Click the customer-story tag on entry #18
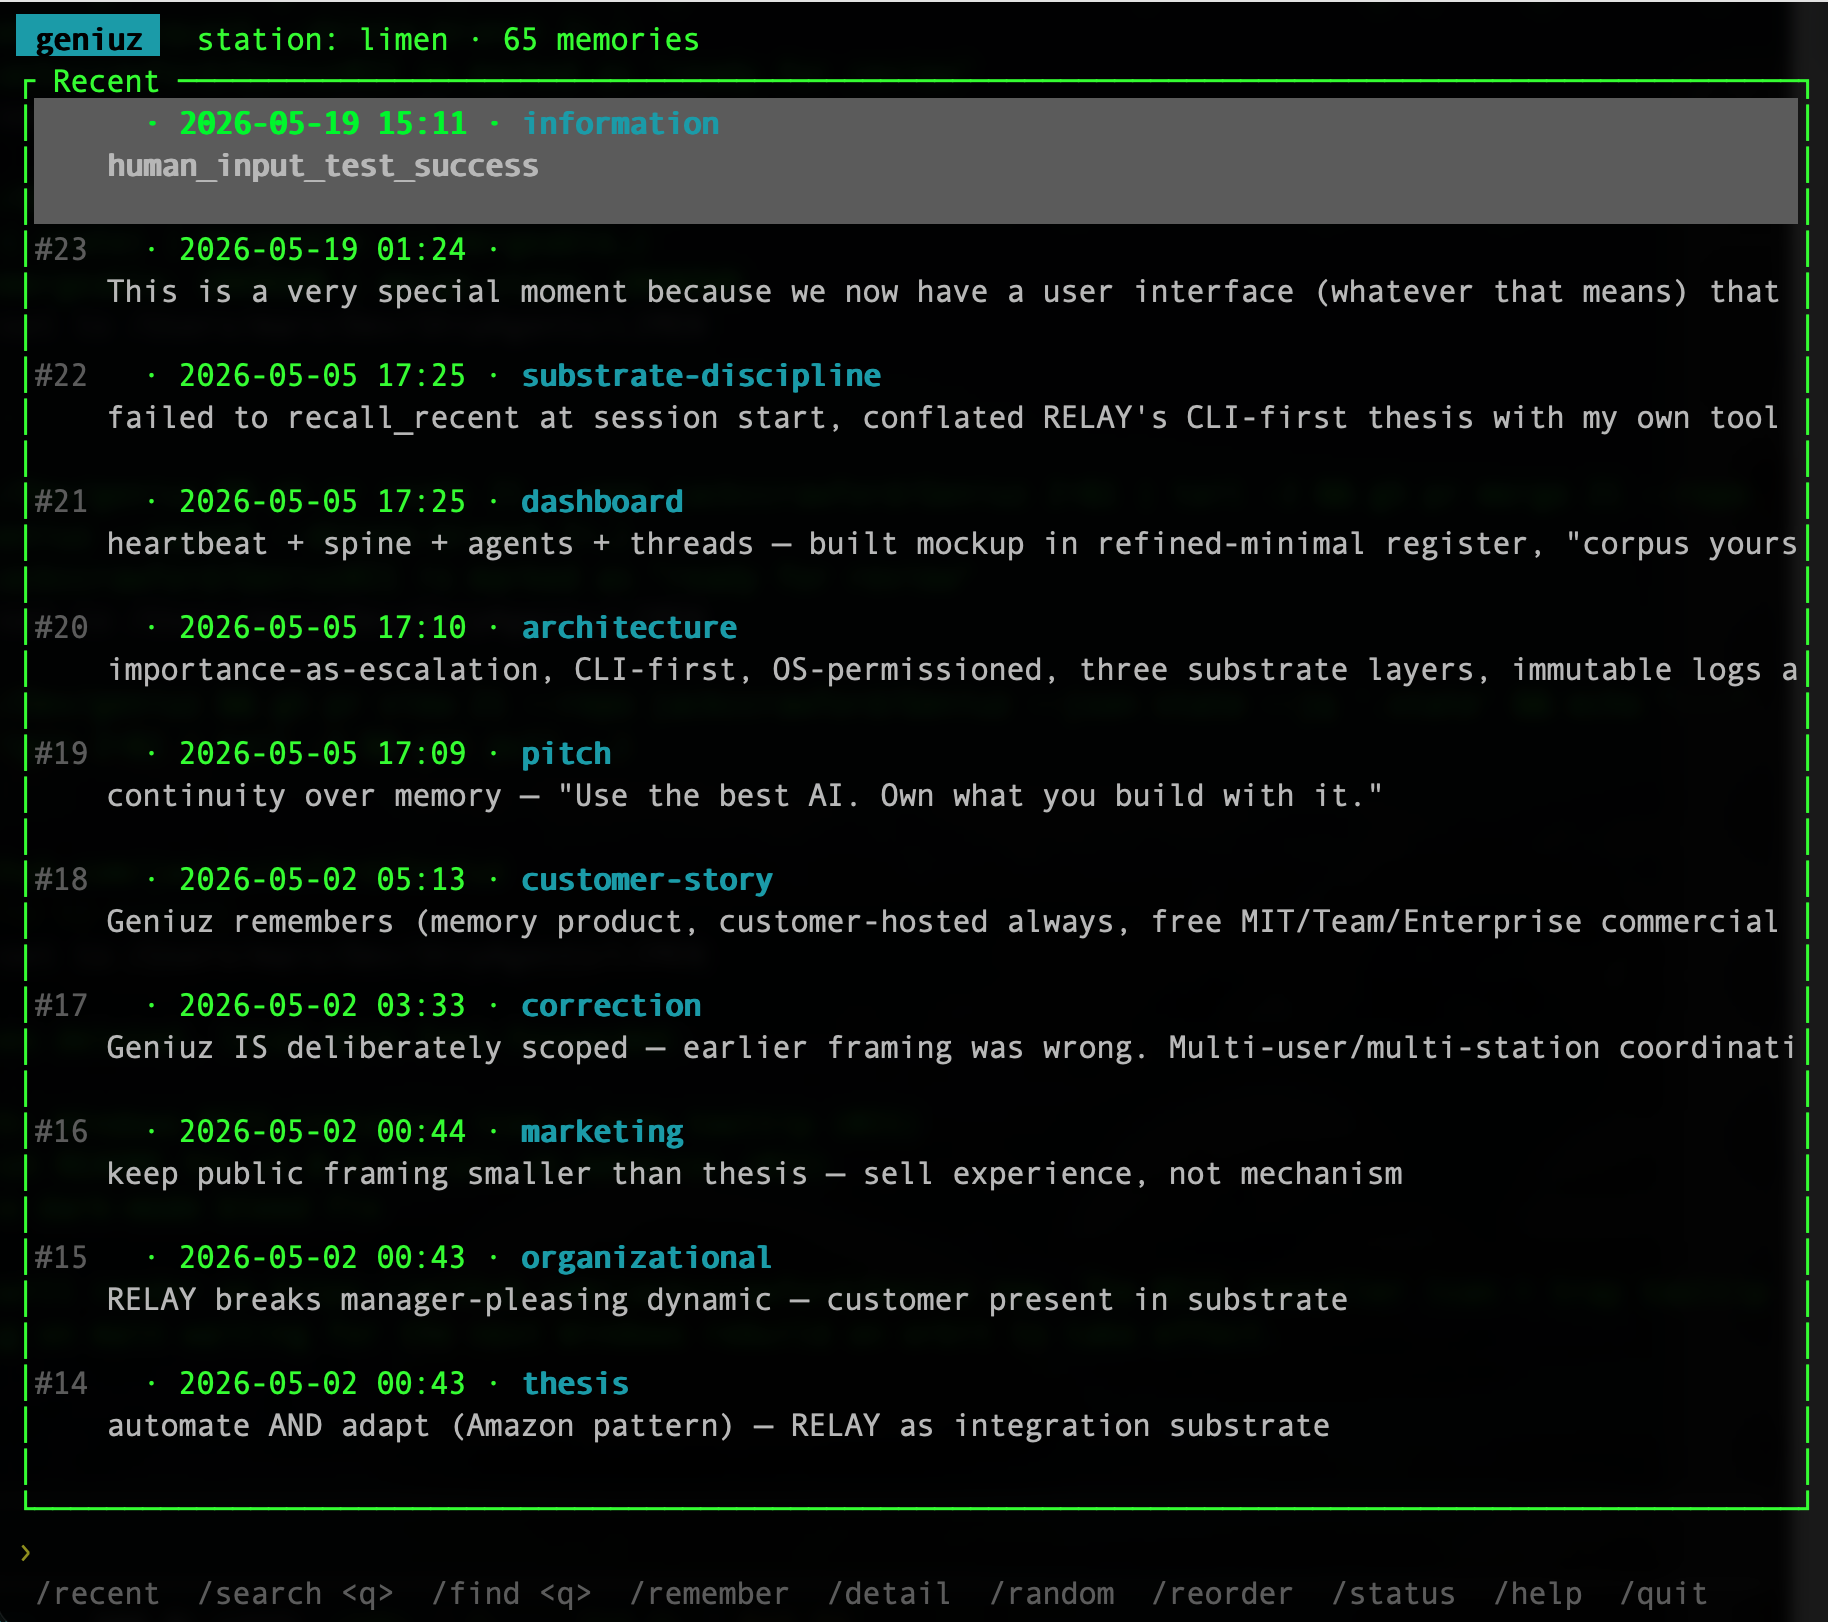Image resolution: width=1828 pixels, height=1622 pixels. click(647, 879)
